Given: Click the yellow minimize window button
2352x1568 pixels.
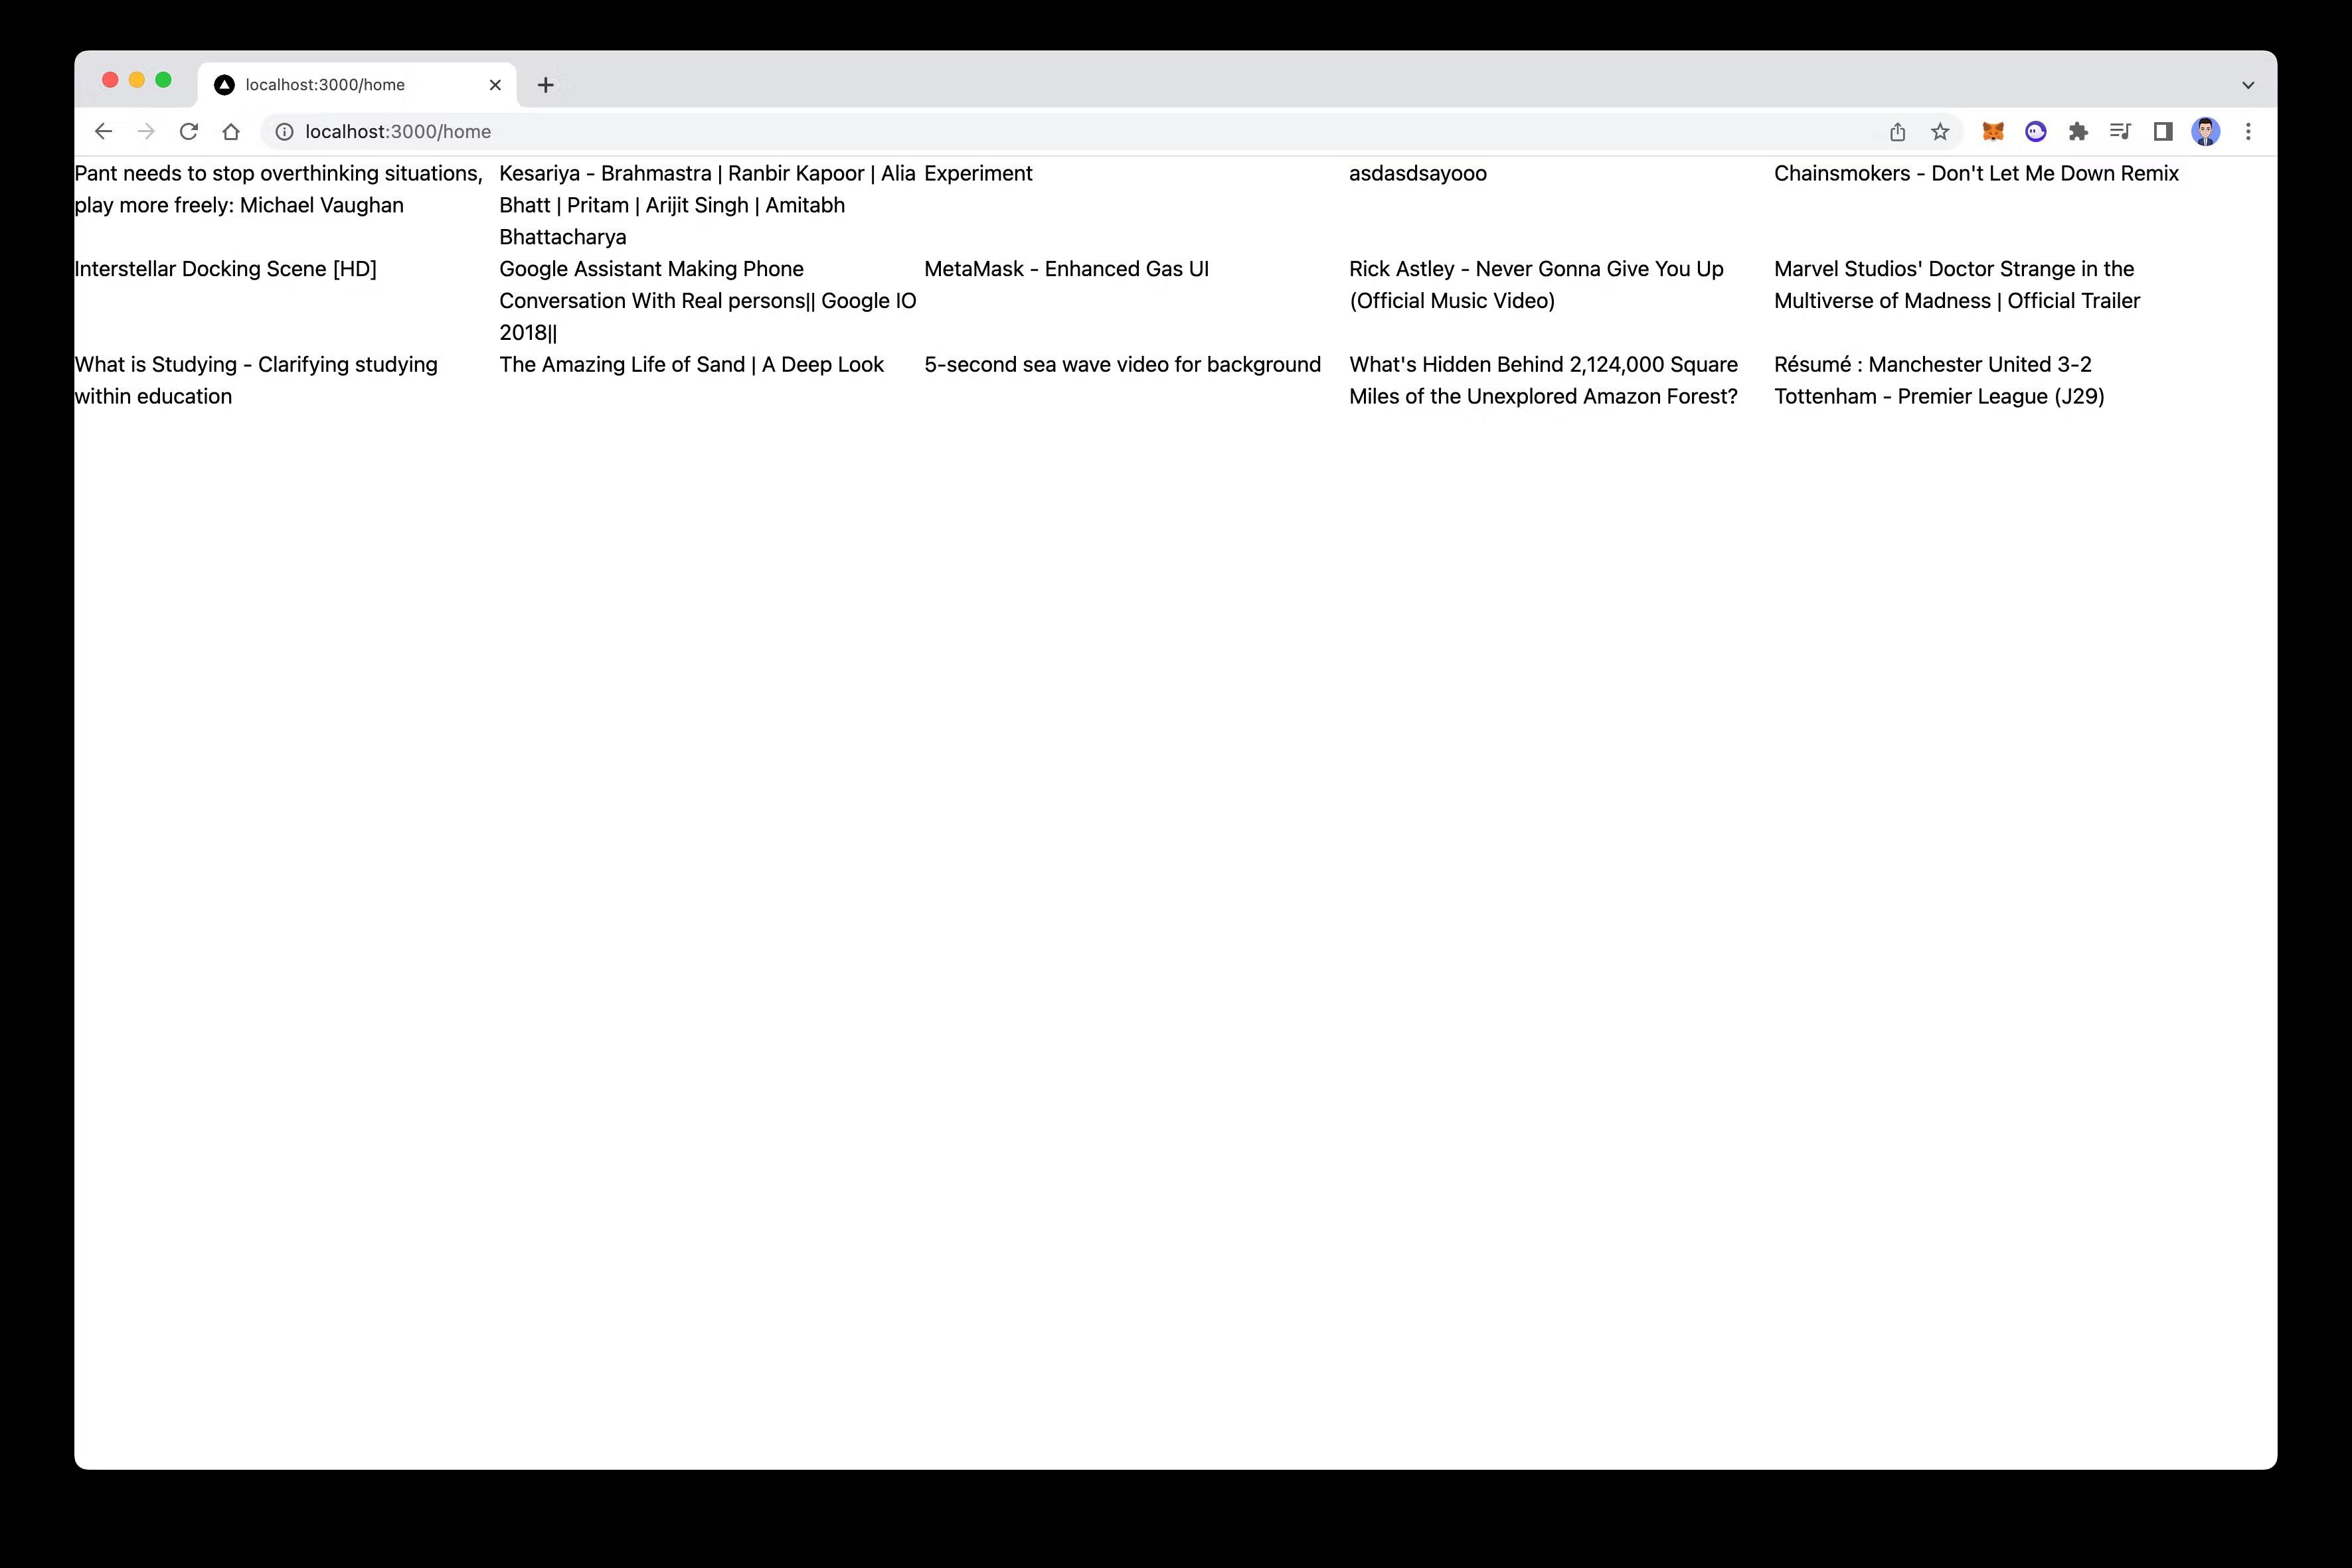Looking at the screenshot, I should pos(137,80).
